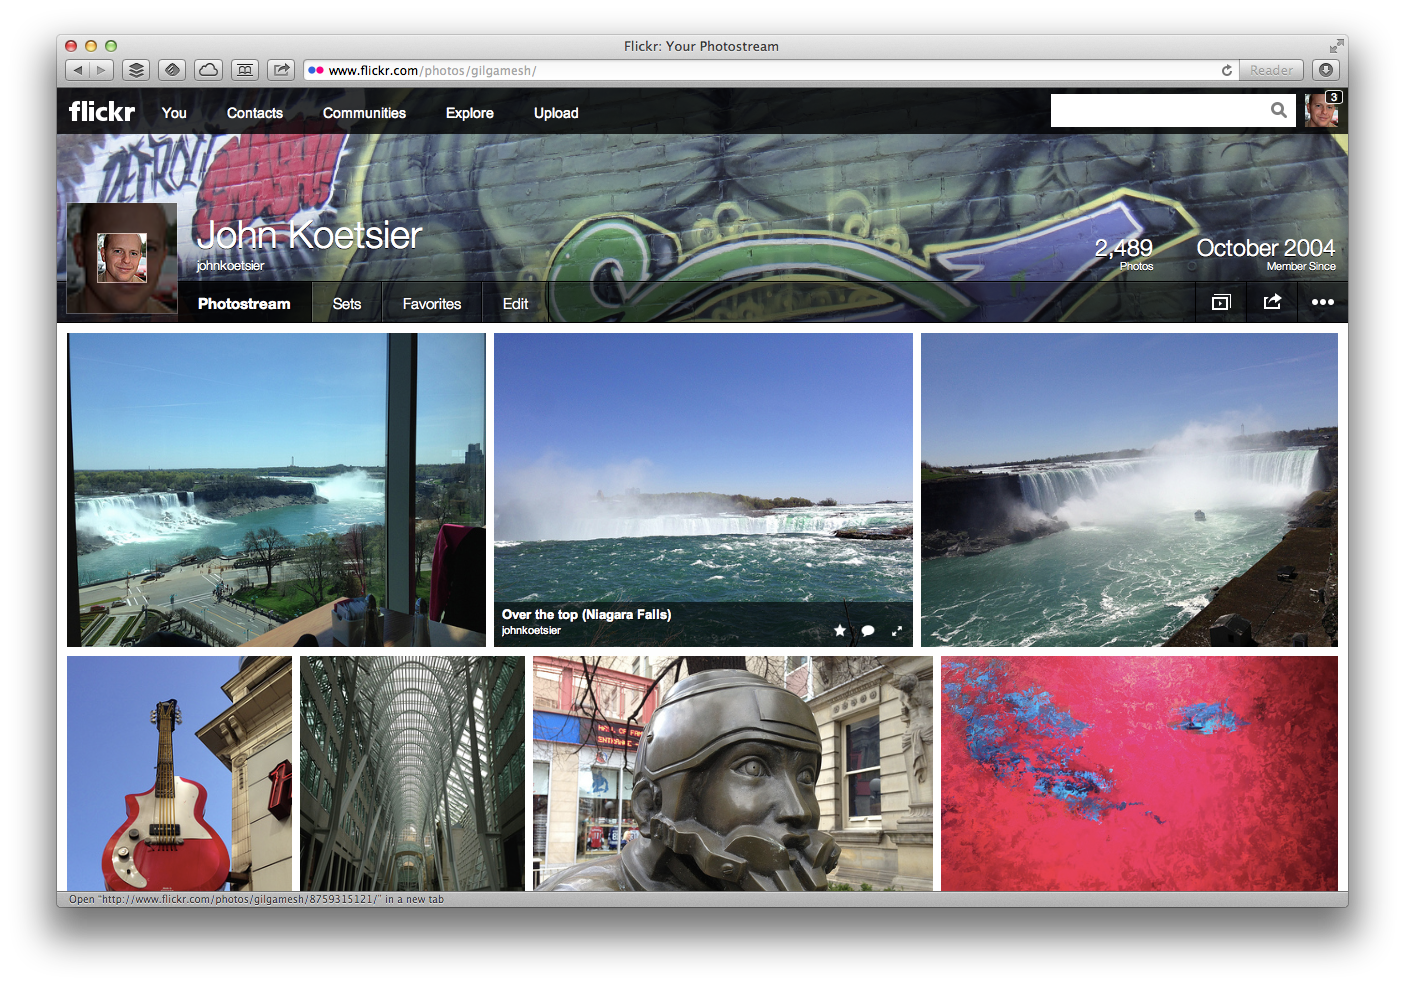
Task: Switch to the Favorites tab
Action: click(x=432, y=303)
